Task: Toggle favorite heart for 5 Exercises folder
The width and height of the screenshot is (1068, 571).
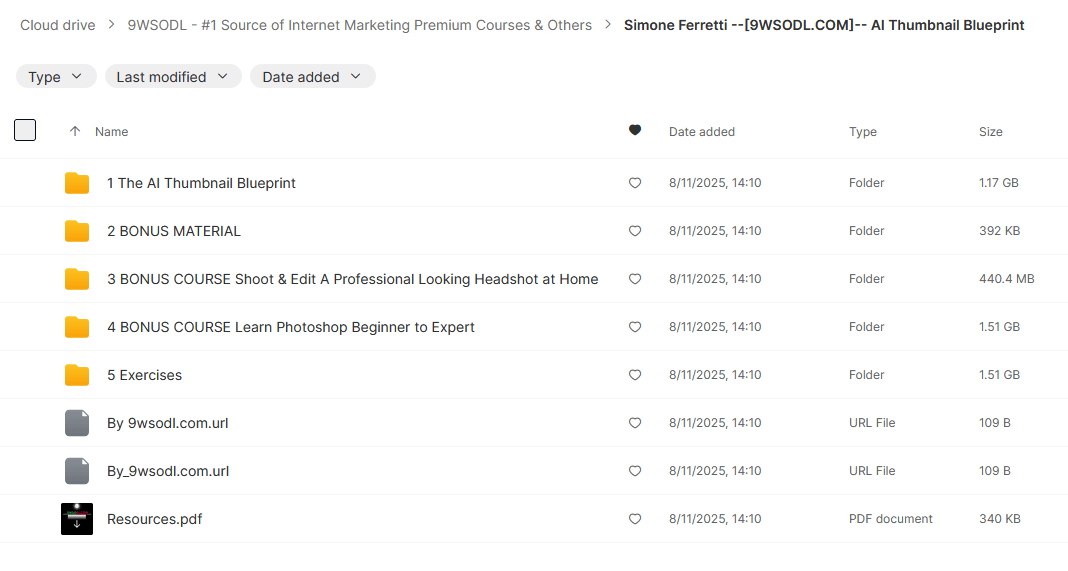Action: (634, 375)
